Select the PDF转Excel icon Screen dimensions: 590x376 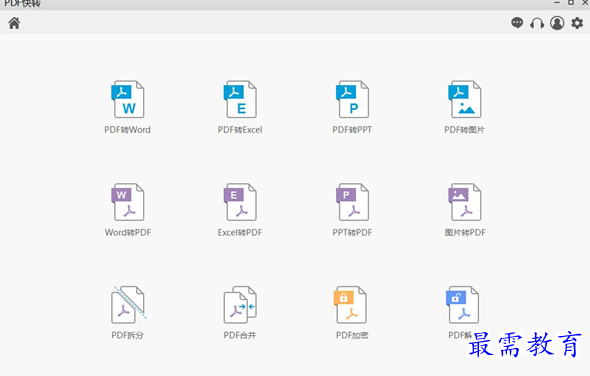pos(240,99)
